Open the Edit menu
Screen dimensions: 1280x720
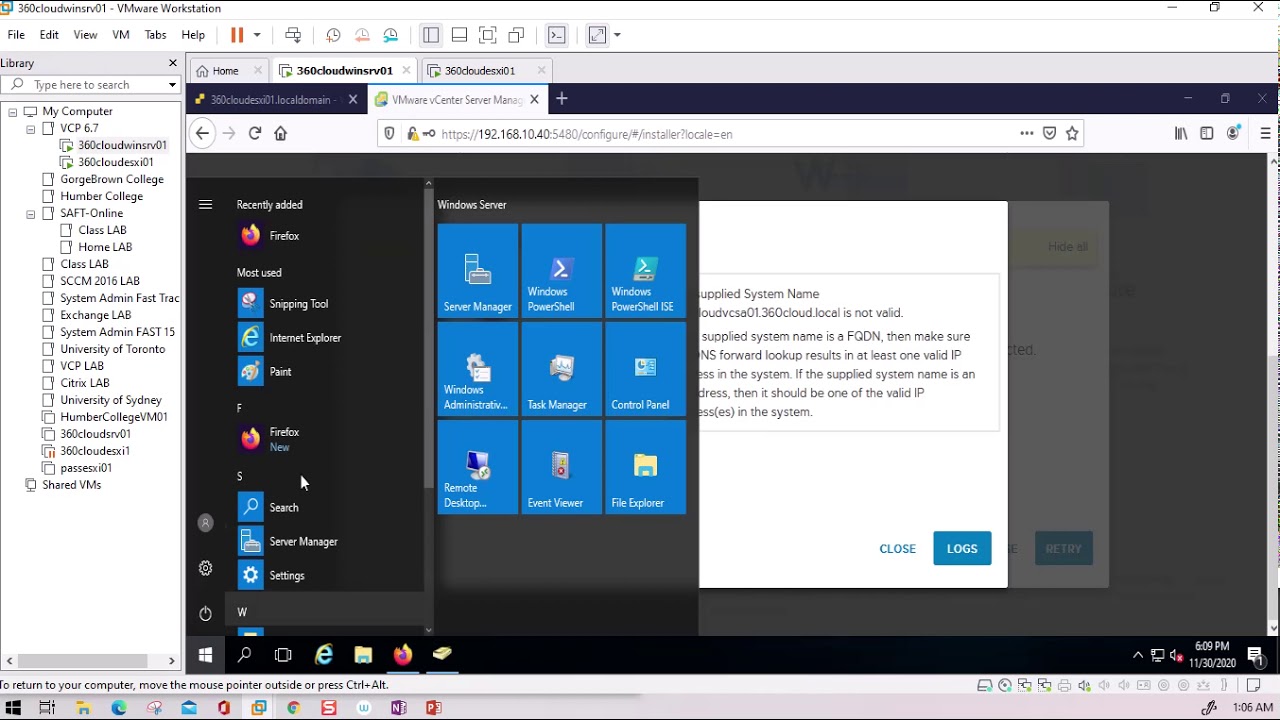pos(49,35)
